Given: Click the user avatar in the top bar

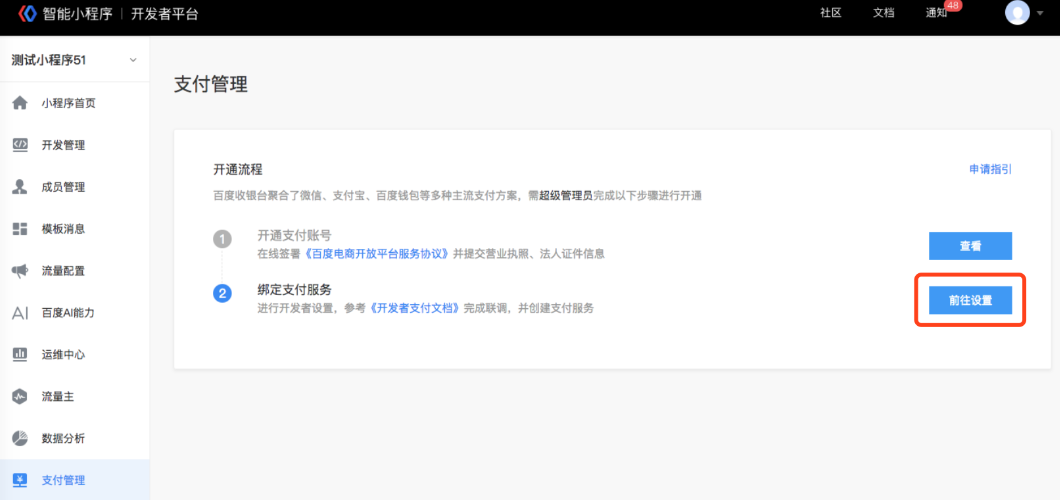Looking at the screenshot, I should coord(1017,13).
